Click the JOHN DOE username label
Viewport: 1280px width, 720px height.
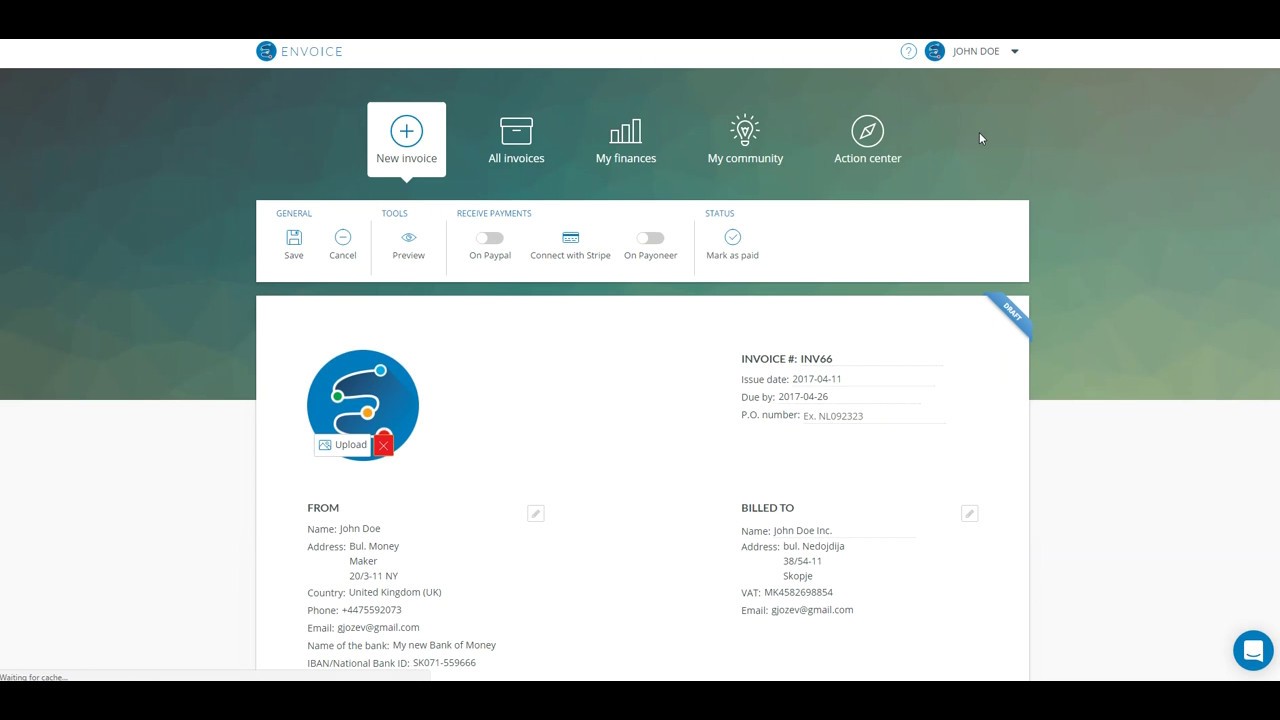click(976, 51)
